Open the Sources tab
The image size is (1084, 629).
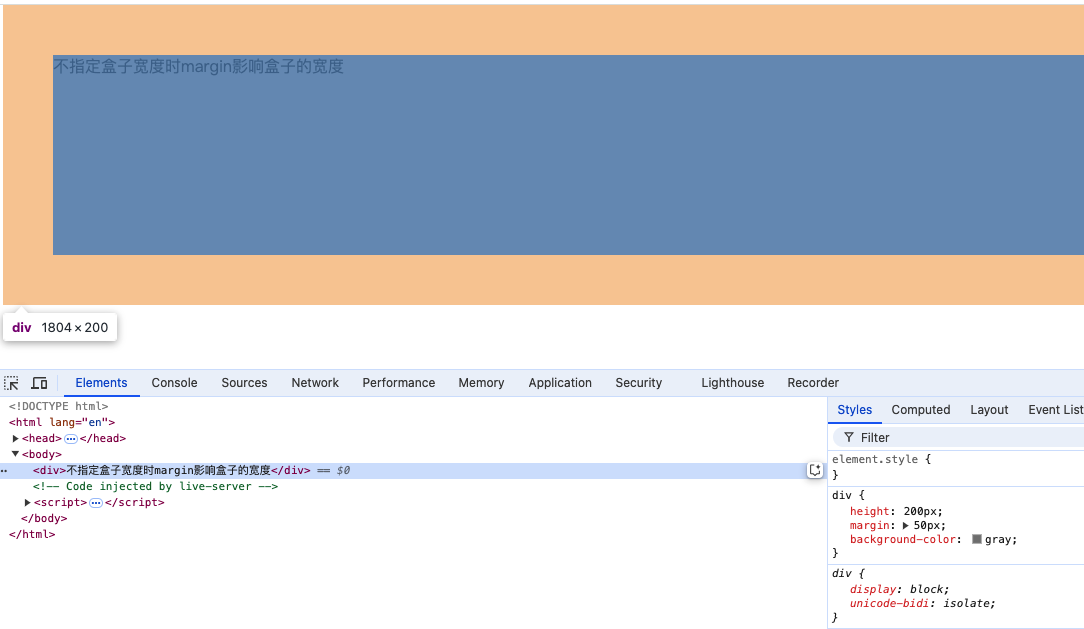click(x=244, y=383)
